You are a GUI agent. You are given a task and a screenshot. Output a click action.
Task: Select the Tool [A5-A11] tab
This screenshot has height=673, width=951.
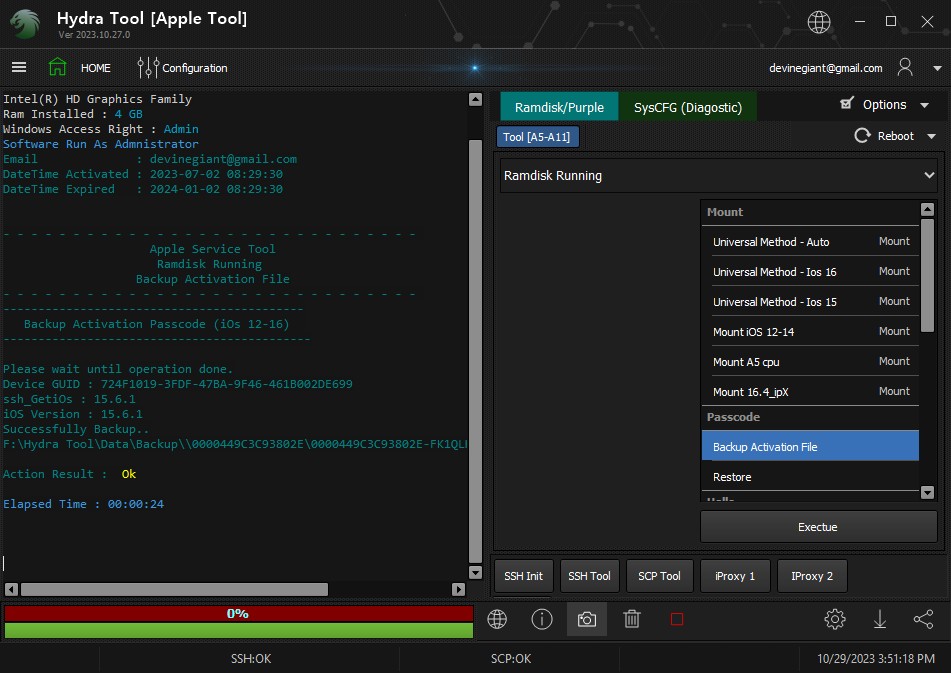pos(537,137)
